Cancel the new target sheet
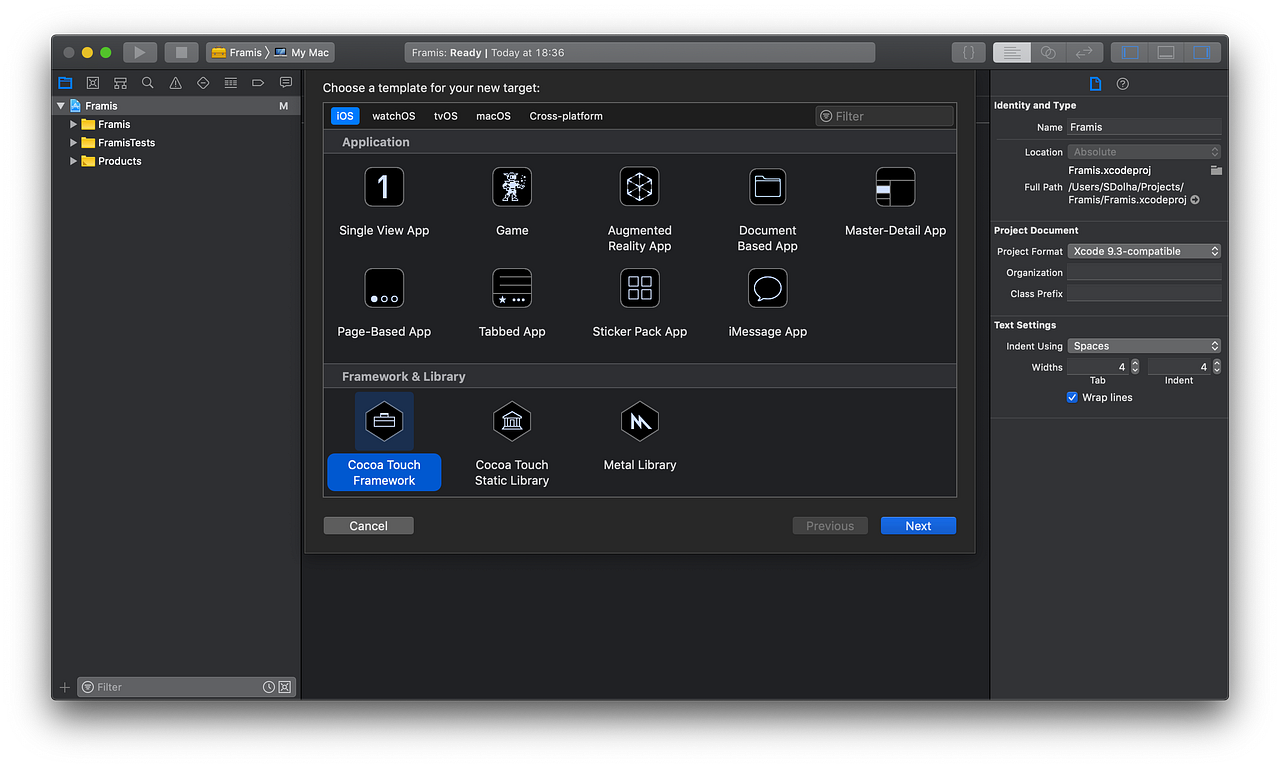This screenshot has width=1280, height=768. coord(368,525)
